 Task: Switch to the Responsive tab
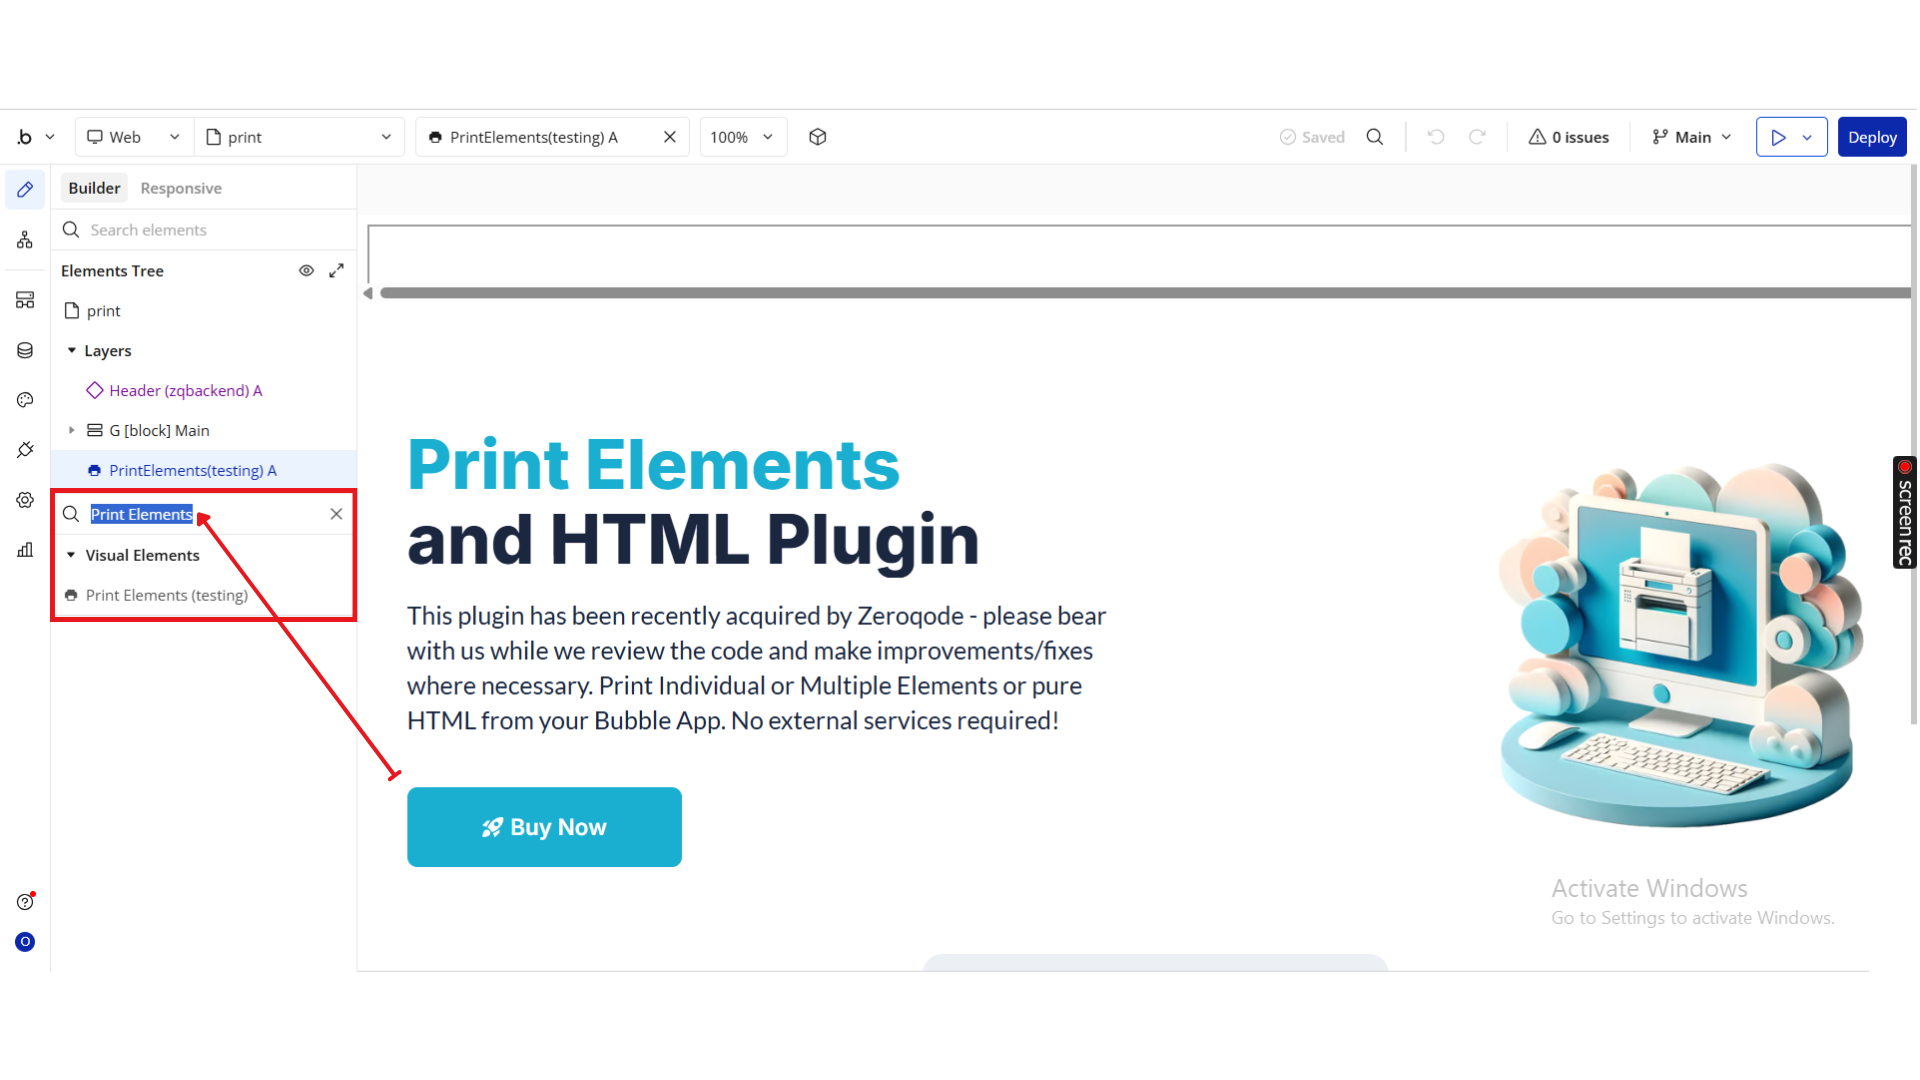pos(181,188)
